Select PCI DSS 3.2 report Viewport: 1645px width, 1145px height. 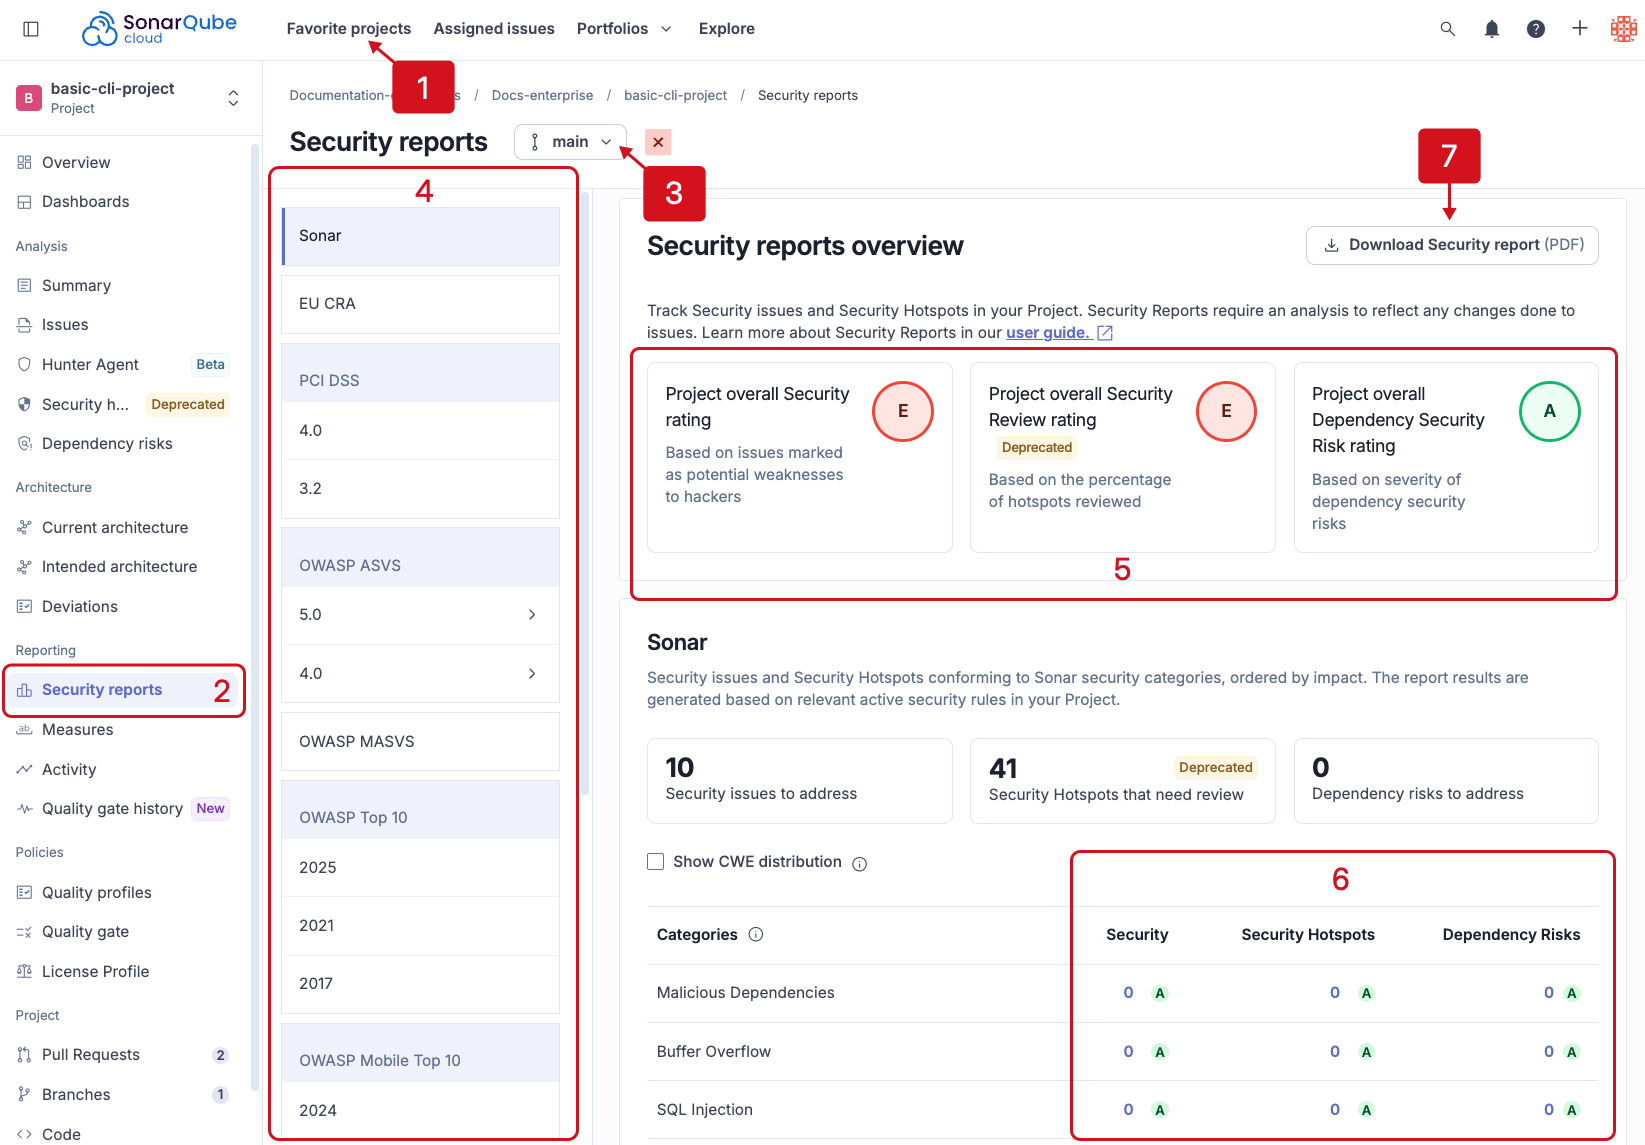(420, 489)
